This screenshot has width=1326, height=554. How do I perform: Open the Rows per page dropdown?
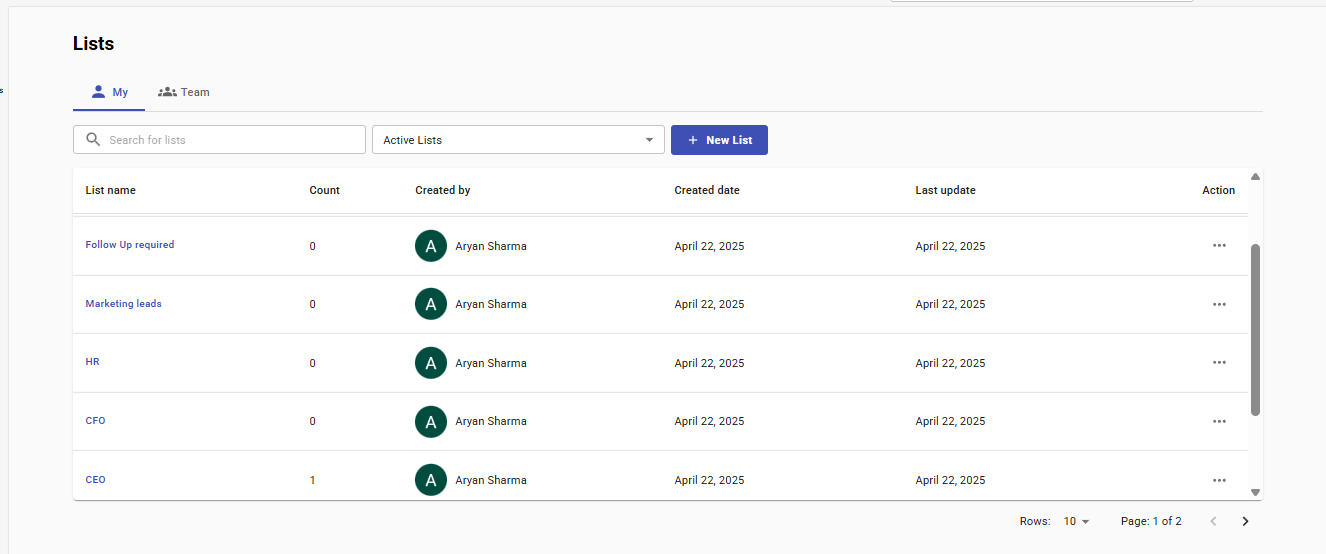point(1076,521)
